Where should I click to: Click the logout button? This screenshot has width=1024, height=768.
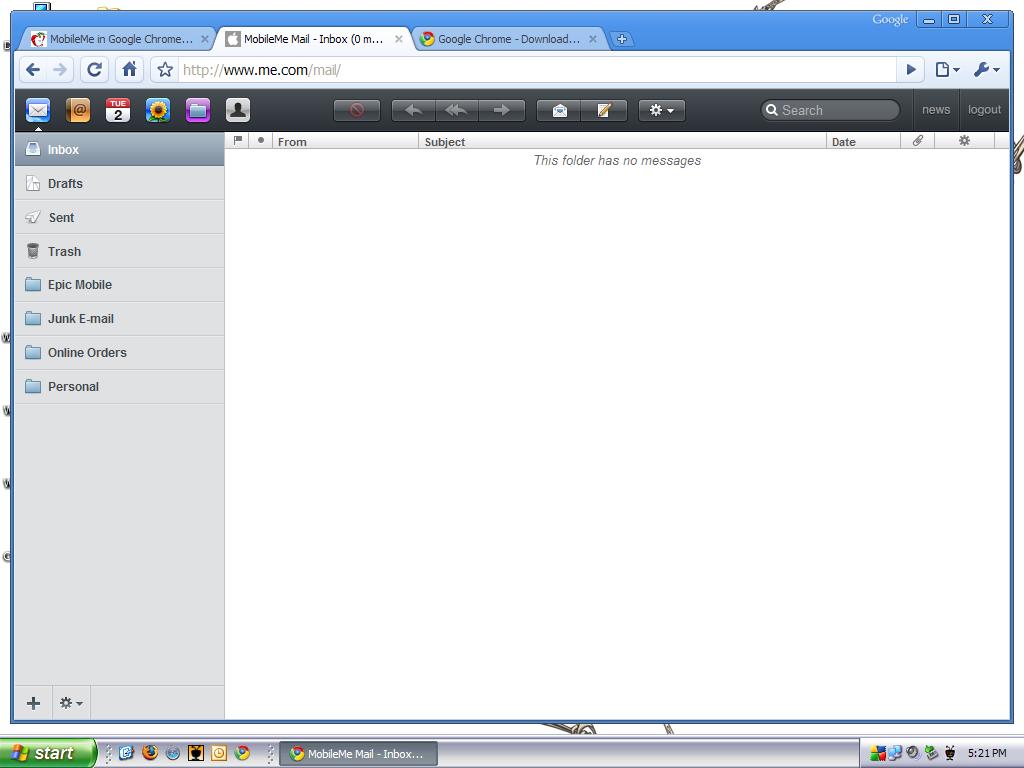[x=984, y=110]
